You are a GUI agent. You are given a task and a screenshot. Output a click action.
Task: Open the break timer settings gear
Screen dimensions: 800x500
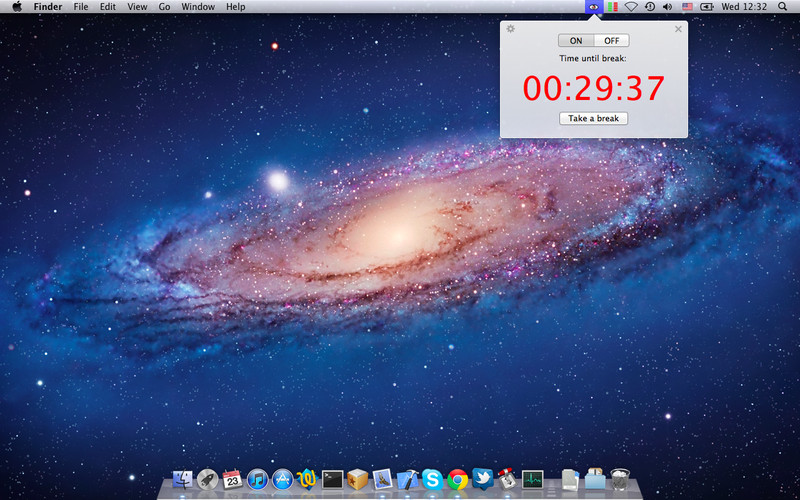pos(511,28)
